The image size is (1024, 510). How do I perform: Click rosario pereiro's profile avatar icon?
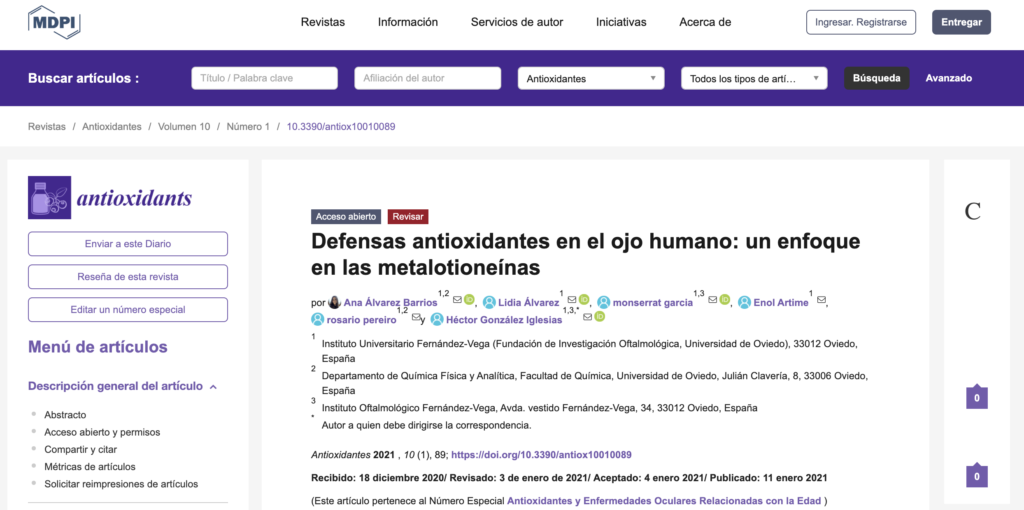(x=318, y=320)
